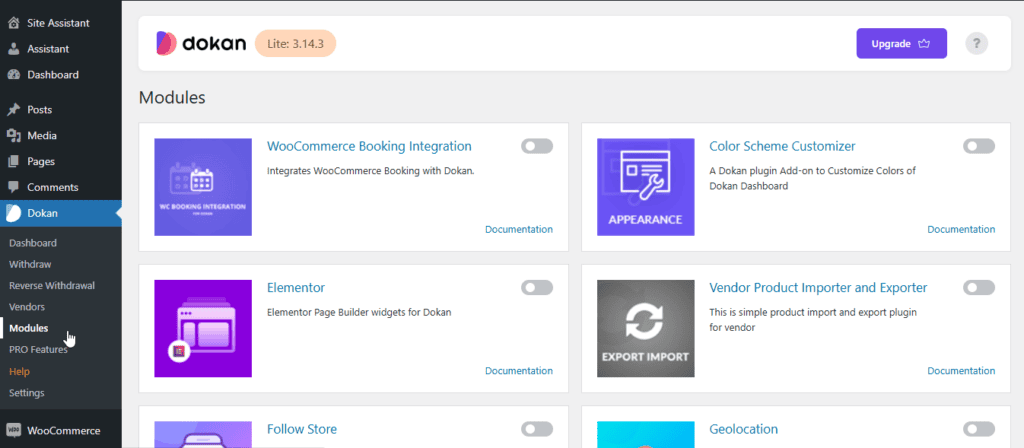Image resolution: width=1024 pixels, height=448 pixels.
Task: Click the WooCommerce icon in sidebar
Action: (x=13, y=430)
